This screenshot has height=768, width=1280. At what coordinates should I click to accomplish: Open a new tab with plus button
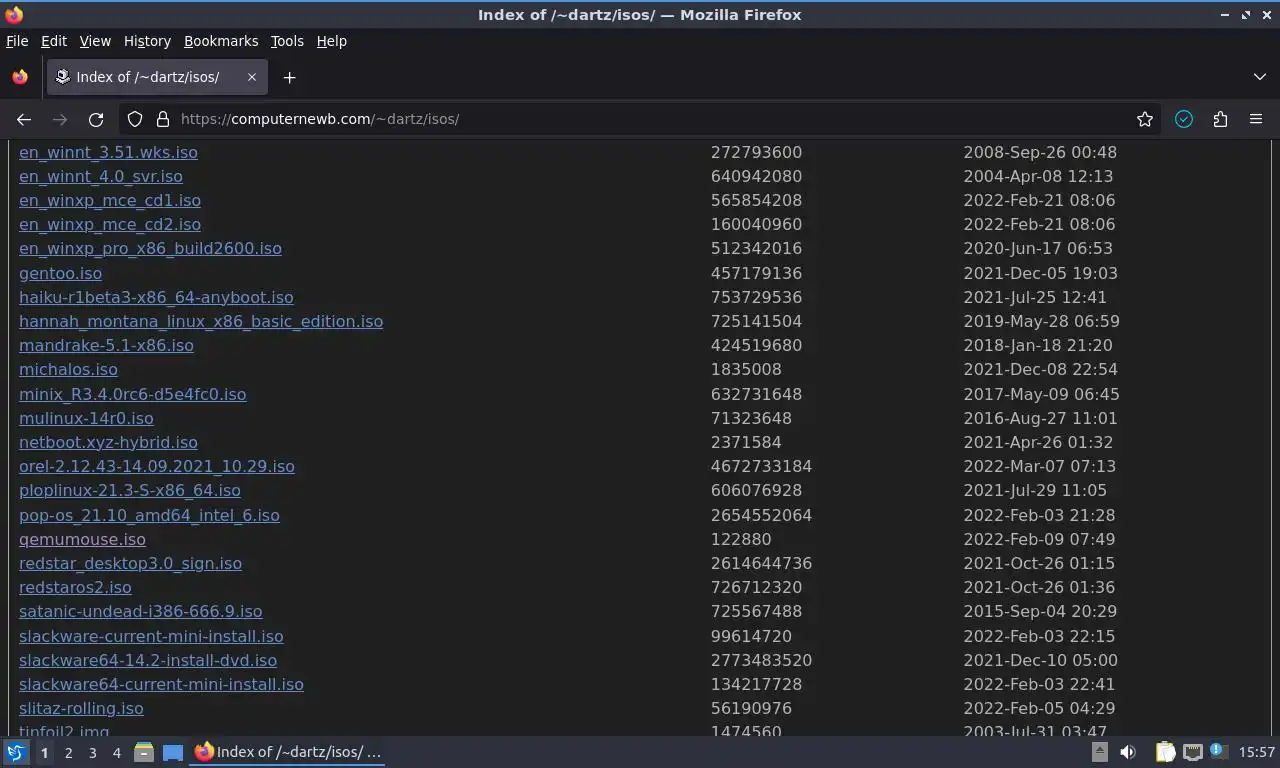tap(289, 77)
